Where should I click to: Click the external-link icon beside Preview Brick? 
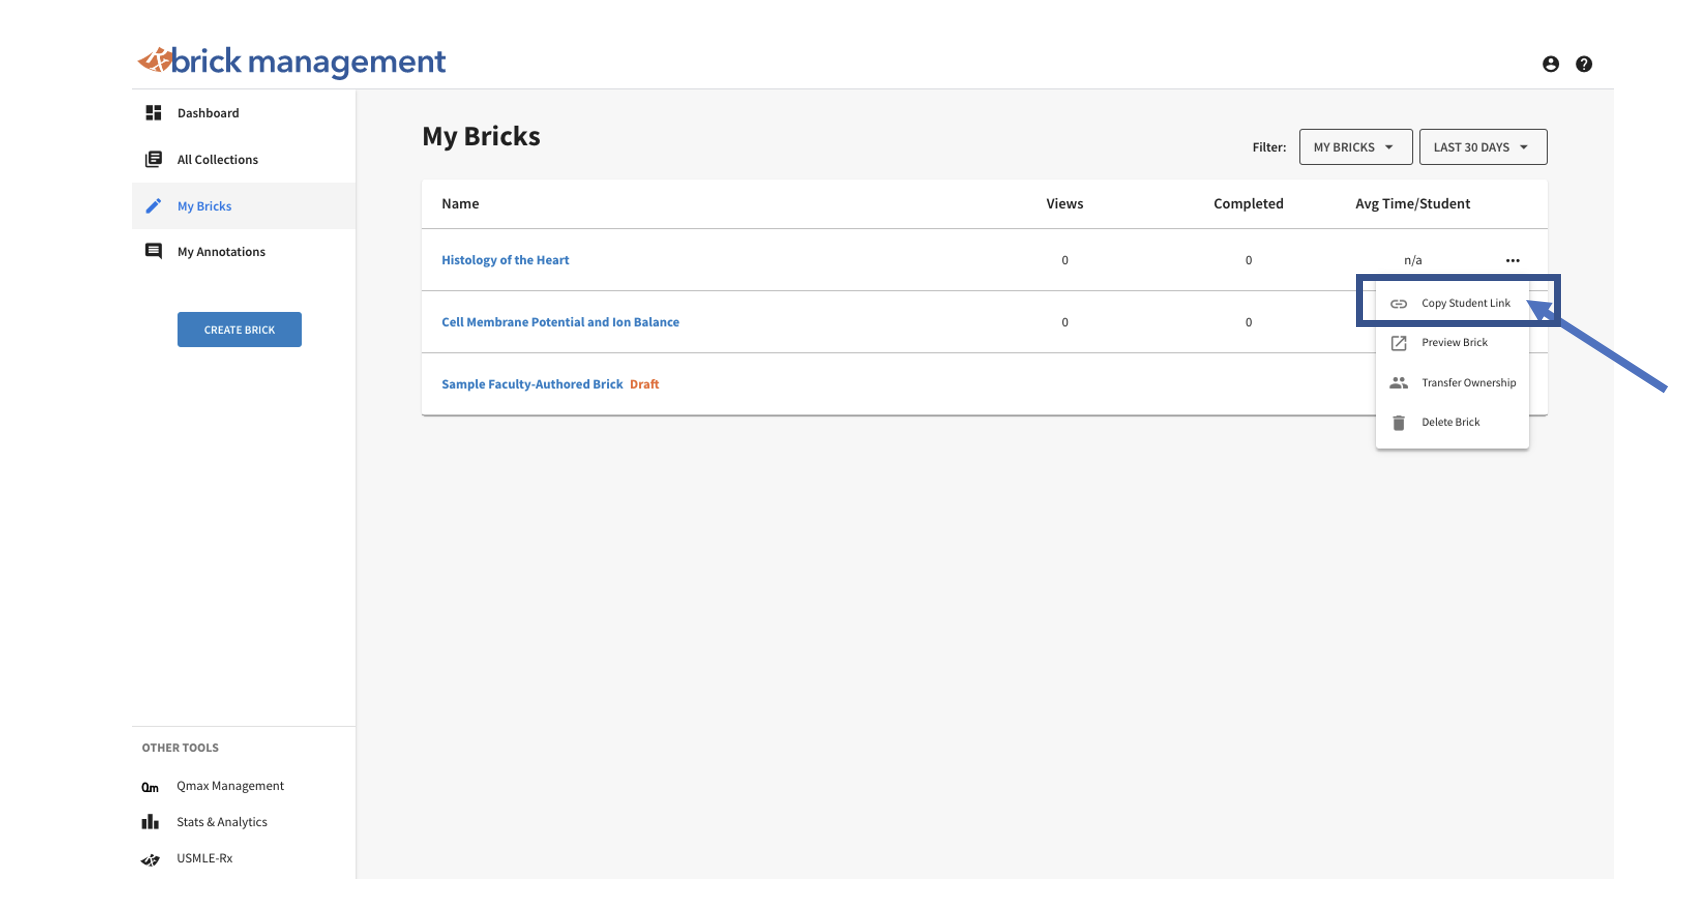coord(1398,343)
